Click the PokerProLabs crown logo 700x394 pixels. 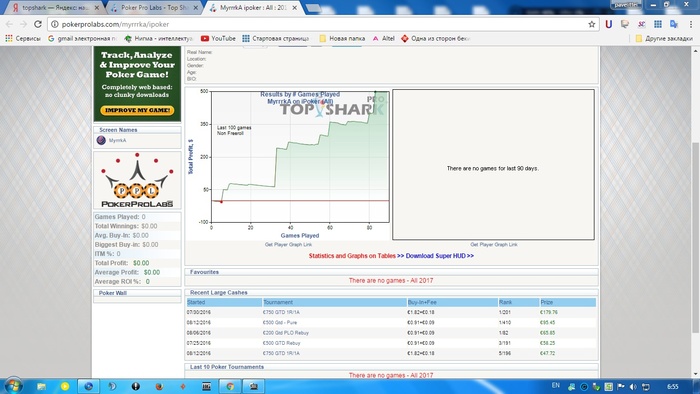pos(137,180)
